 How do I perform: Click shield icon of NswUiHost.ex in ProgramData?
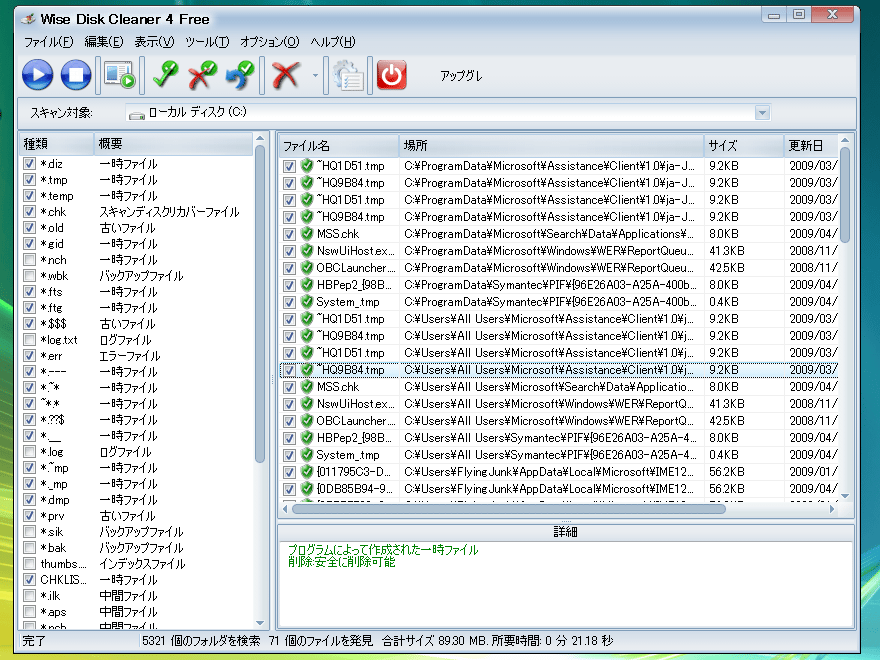[306, 251]
